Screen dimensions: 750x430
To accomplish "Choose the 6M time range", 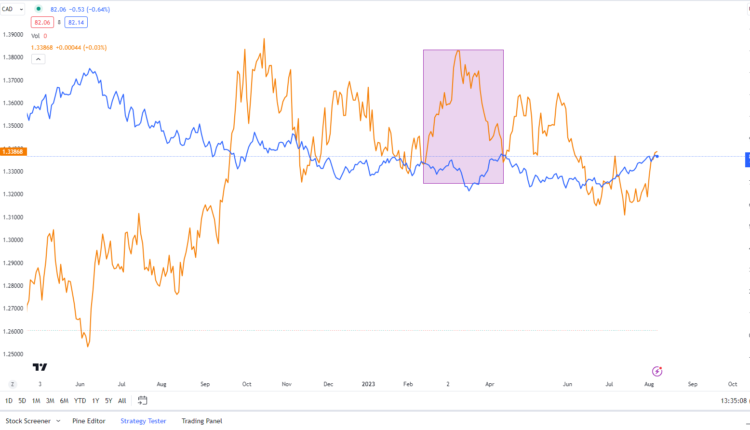I will 64,401.
